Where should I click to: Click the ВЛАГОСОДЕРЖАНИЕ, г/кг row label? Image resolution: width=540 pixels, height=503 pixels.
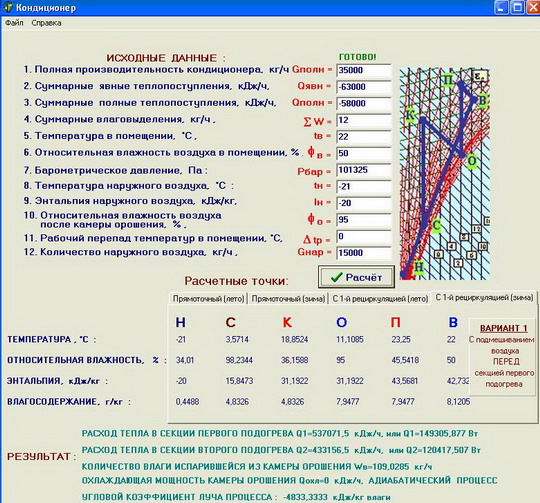(x=69, y=402)
